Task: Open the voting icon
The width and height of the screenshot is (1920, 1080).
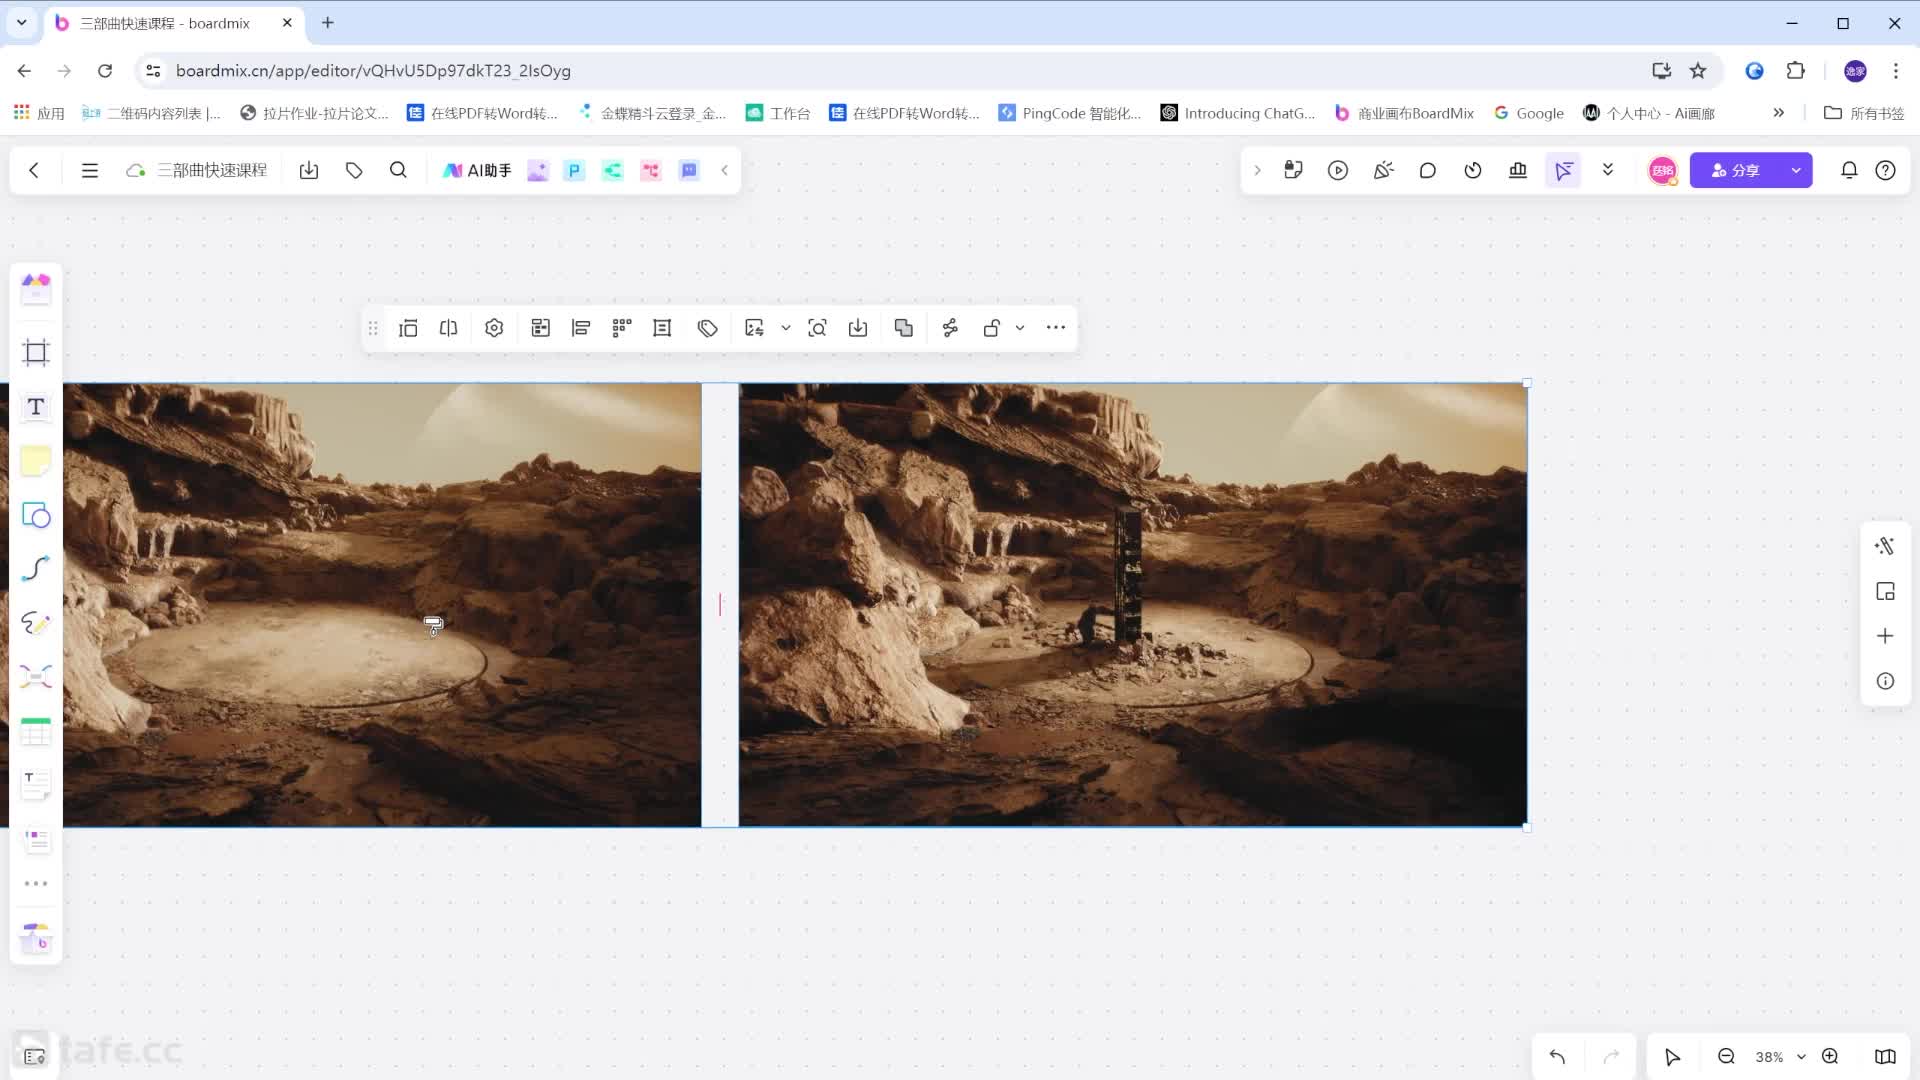Action: [1518, 171]
